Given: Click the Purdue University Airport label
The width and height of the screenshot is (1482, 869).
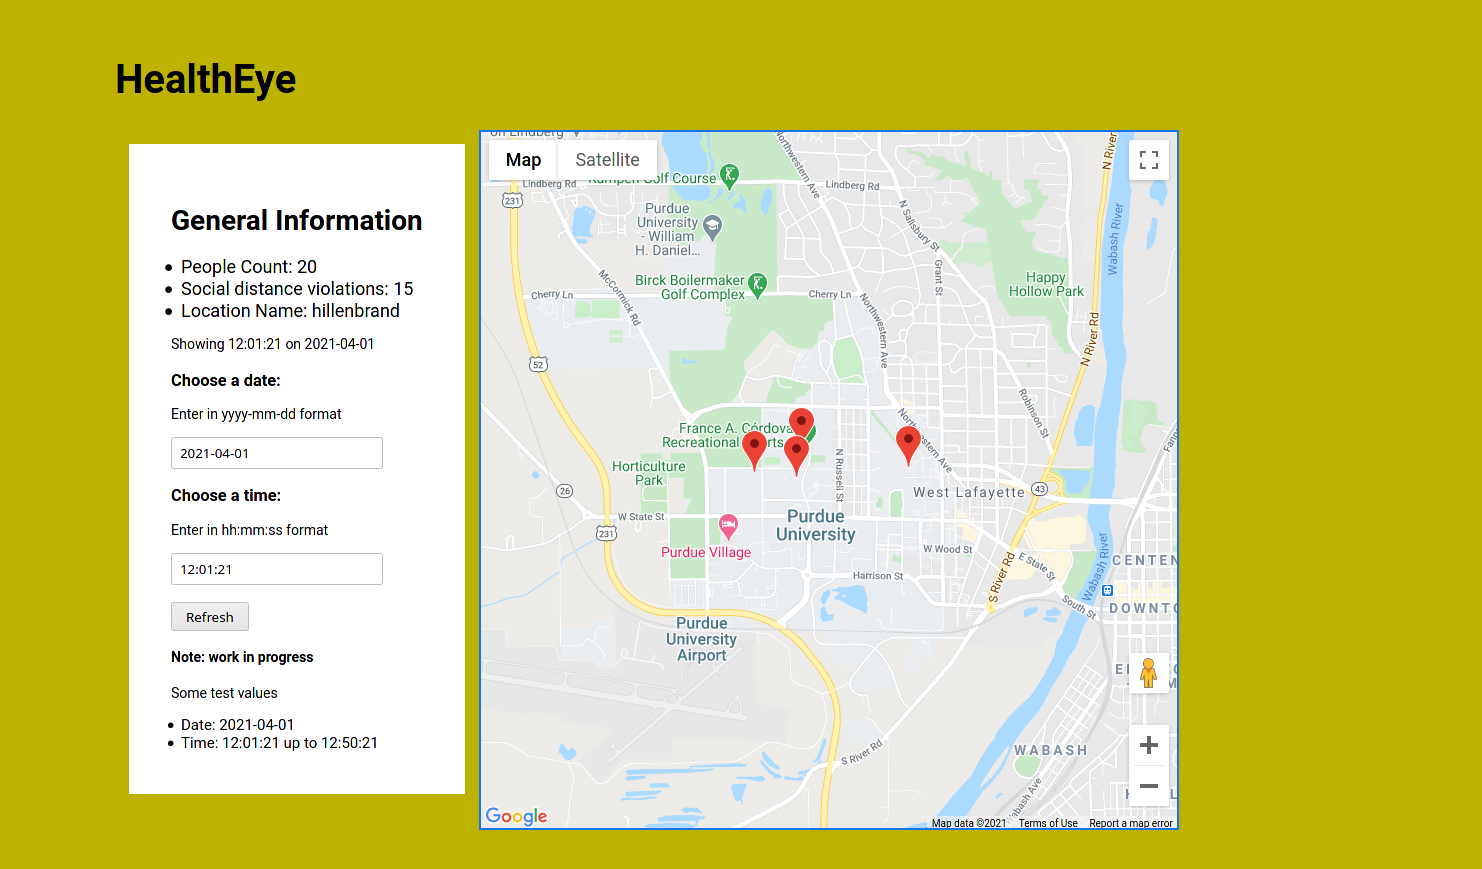Looking at the screenshot, I should [x=702, y=639].
